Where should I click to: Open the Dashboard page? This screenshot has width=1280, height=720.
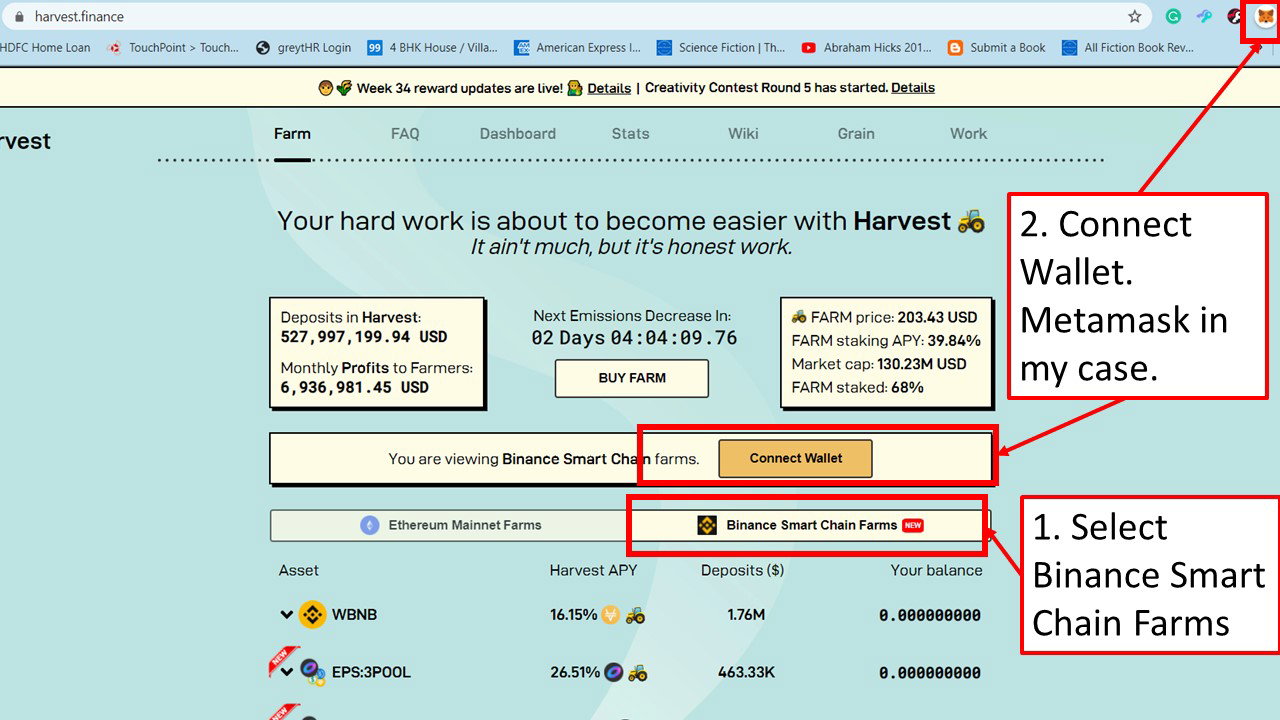517,134
